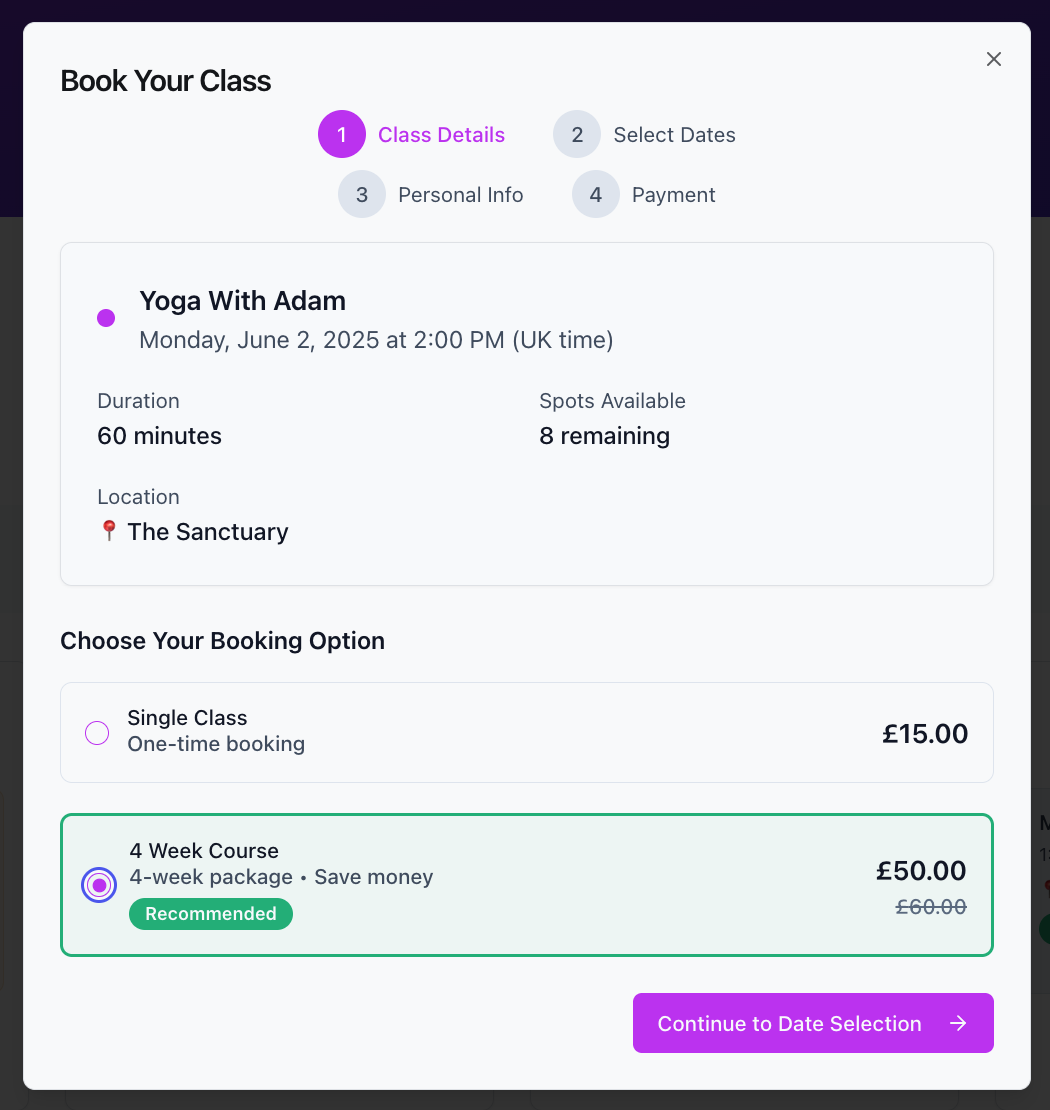
Task: Click the Payment step label
Action: (x=673, y=194)
